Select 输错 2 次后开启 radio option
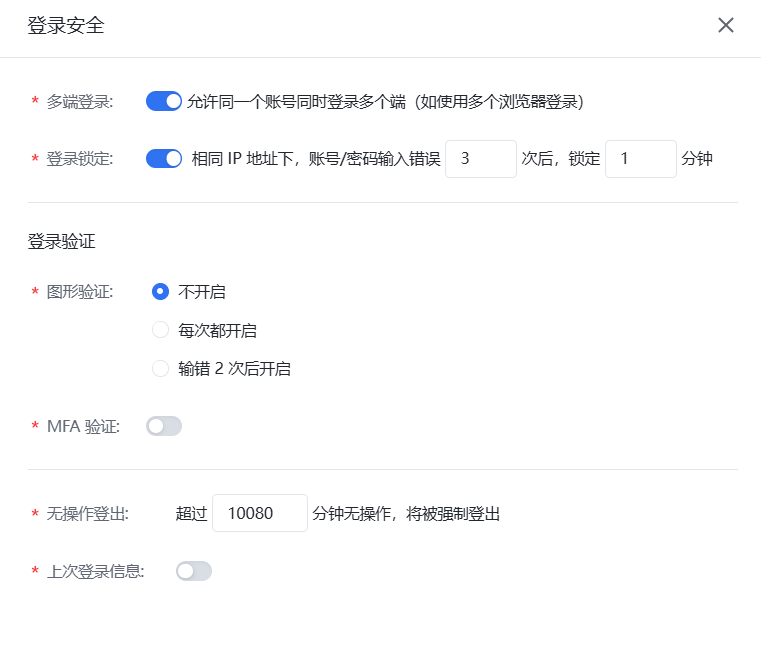Viewport: 761px width, 645px height. pos(160,369)
